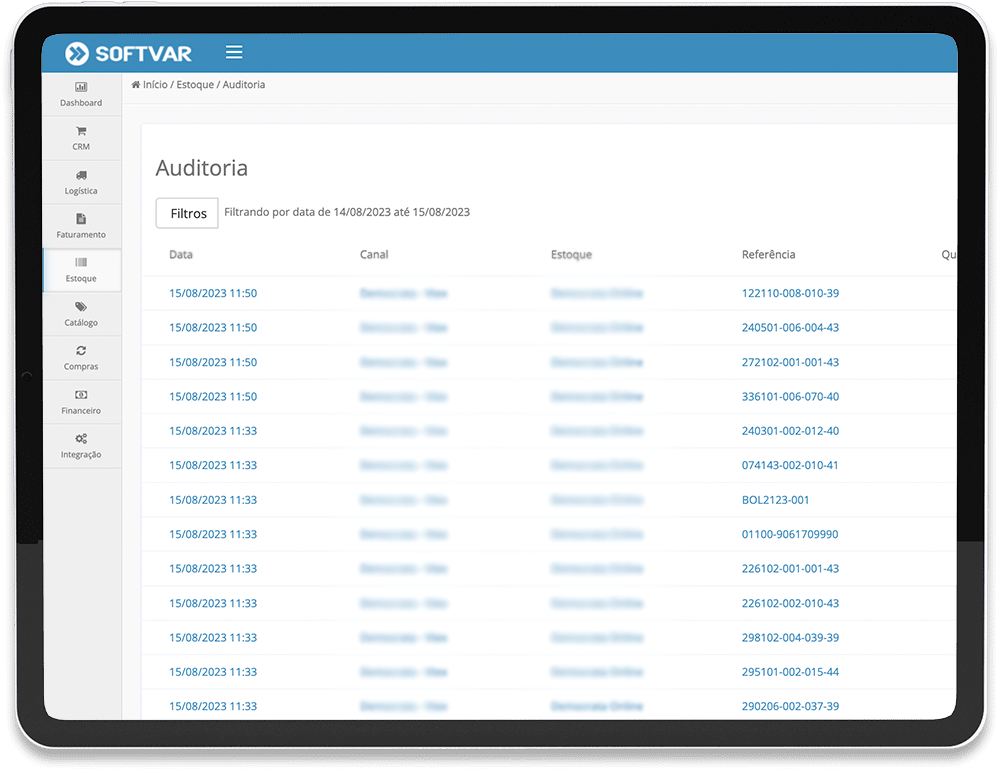Open Estoque from the breadcrumb trail
Screen dimensions: 1000x770
coord(195,85)
